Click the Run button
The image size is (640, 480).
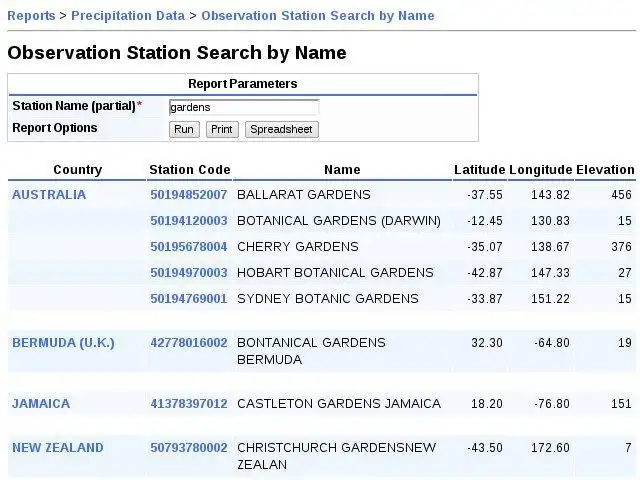(x=184, y=129)
